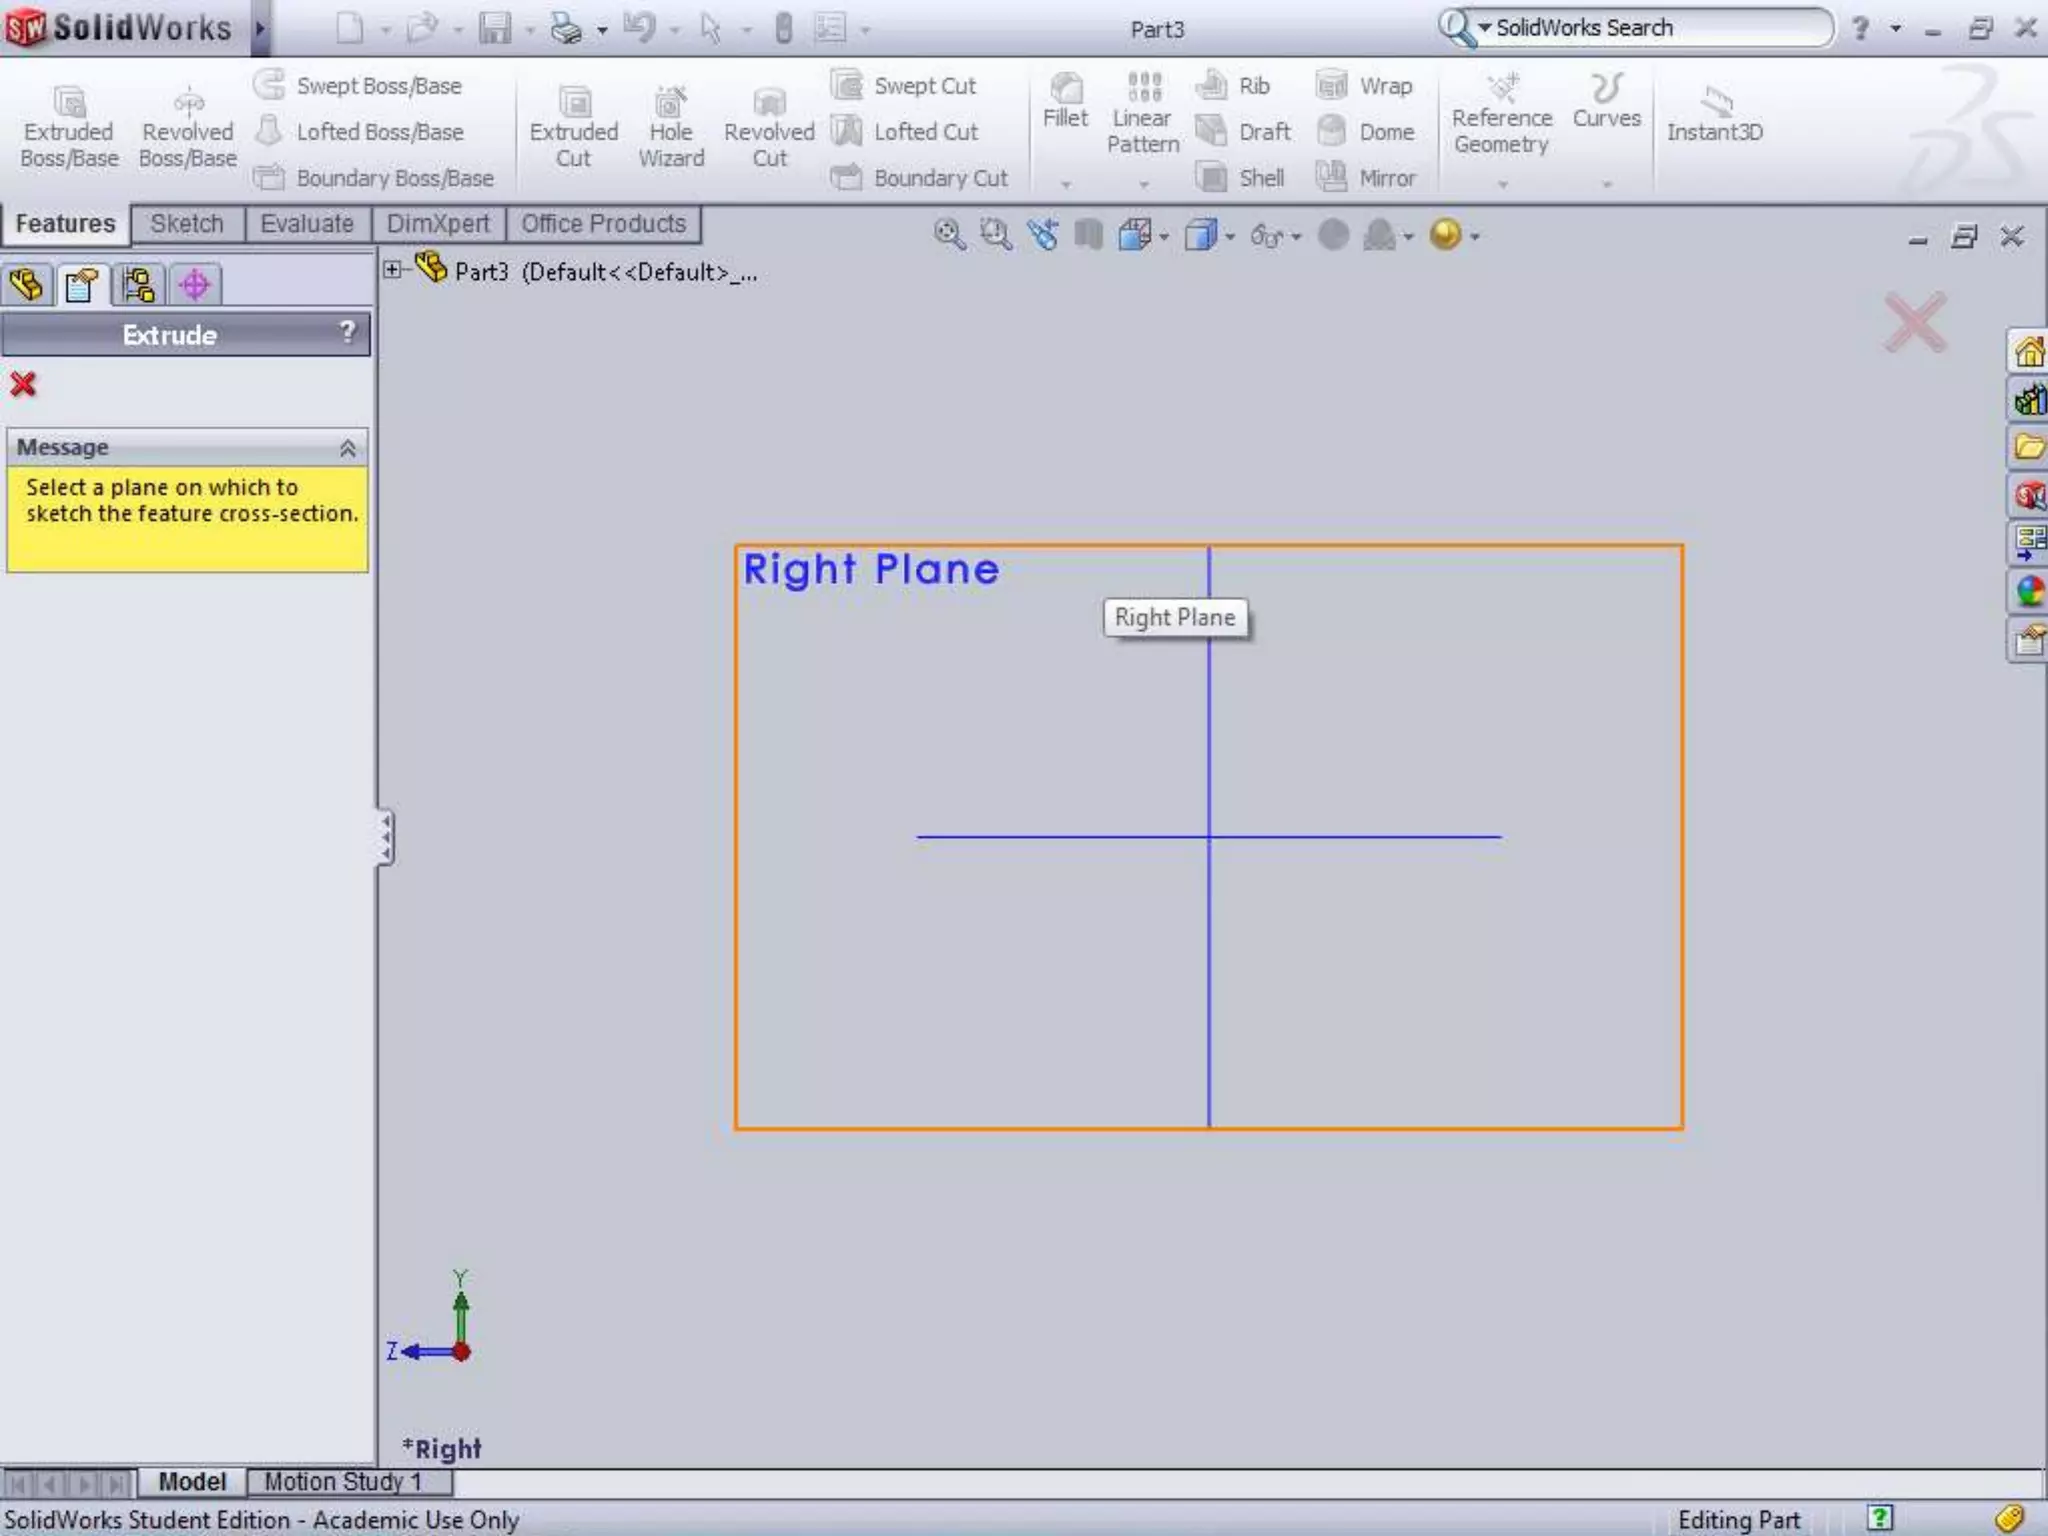The image size is (2048, 1536).
Task: Click the red X cancel Extrude icon
Action: (23, 384)
